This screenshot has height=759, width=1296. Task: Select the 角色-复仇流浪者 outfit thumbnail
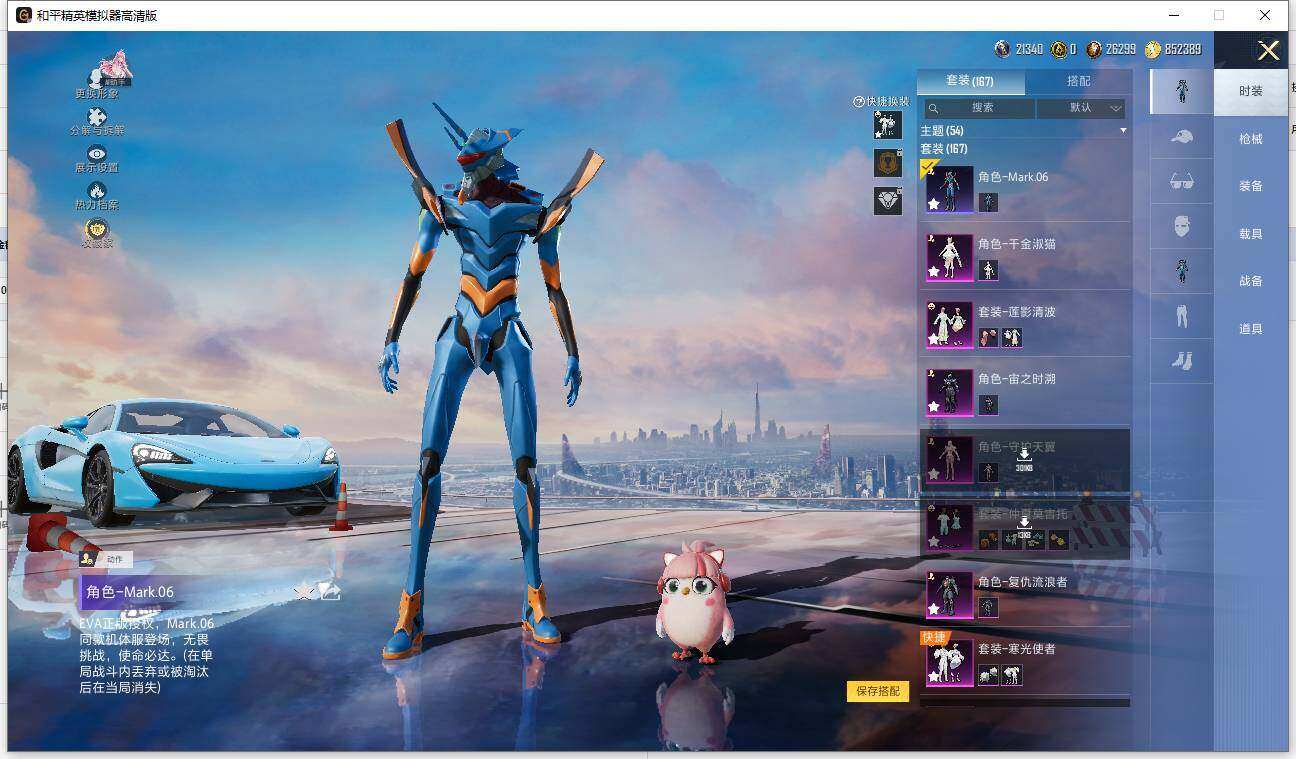point(949,595)
